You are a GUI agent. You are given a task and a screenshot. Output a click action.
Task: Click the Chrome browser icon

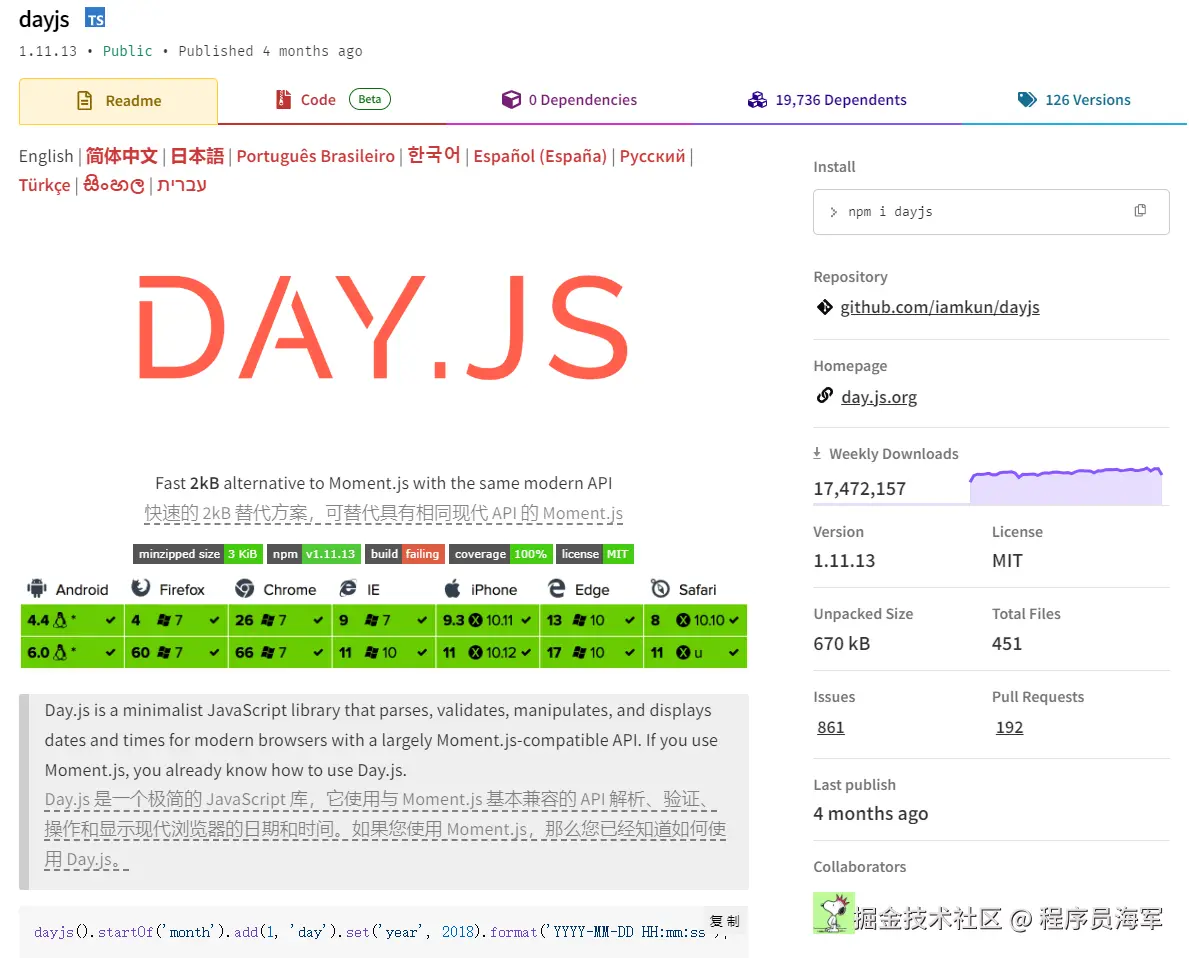244,589
